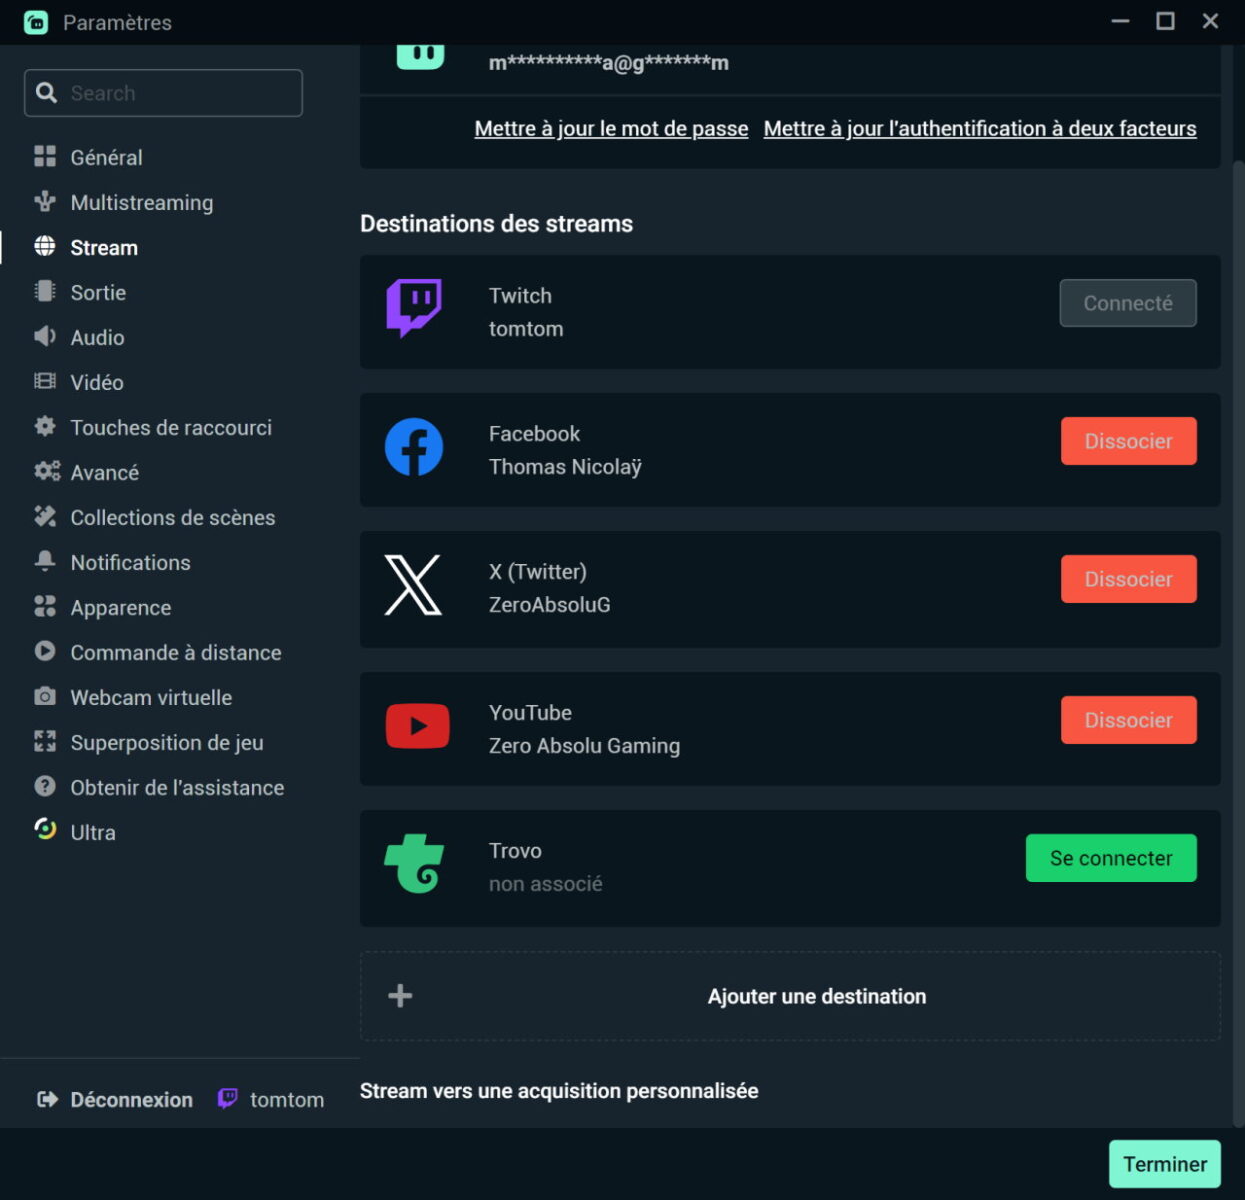Click the Commande à distance play icon
1245x1200 pixels.
tap(45, 651)
